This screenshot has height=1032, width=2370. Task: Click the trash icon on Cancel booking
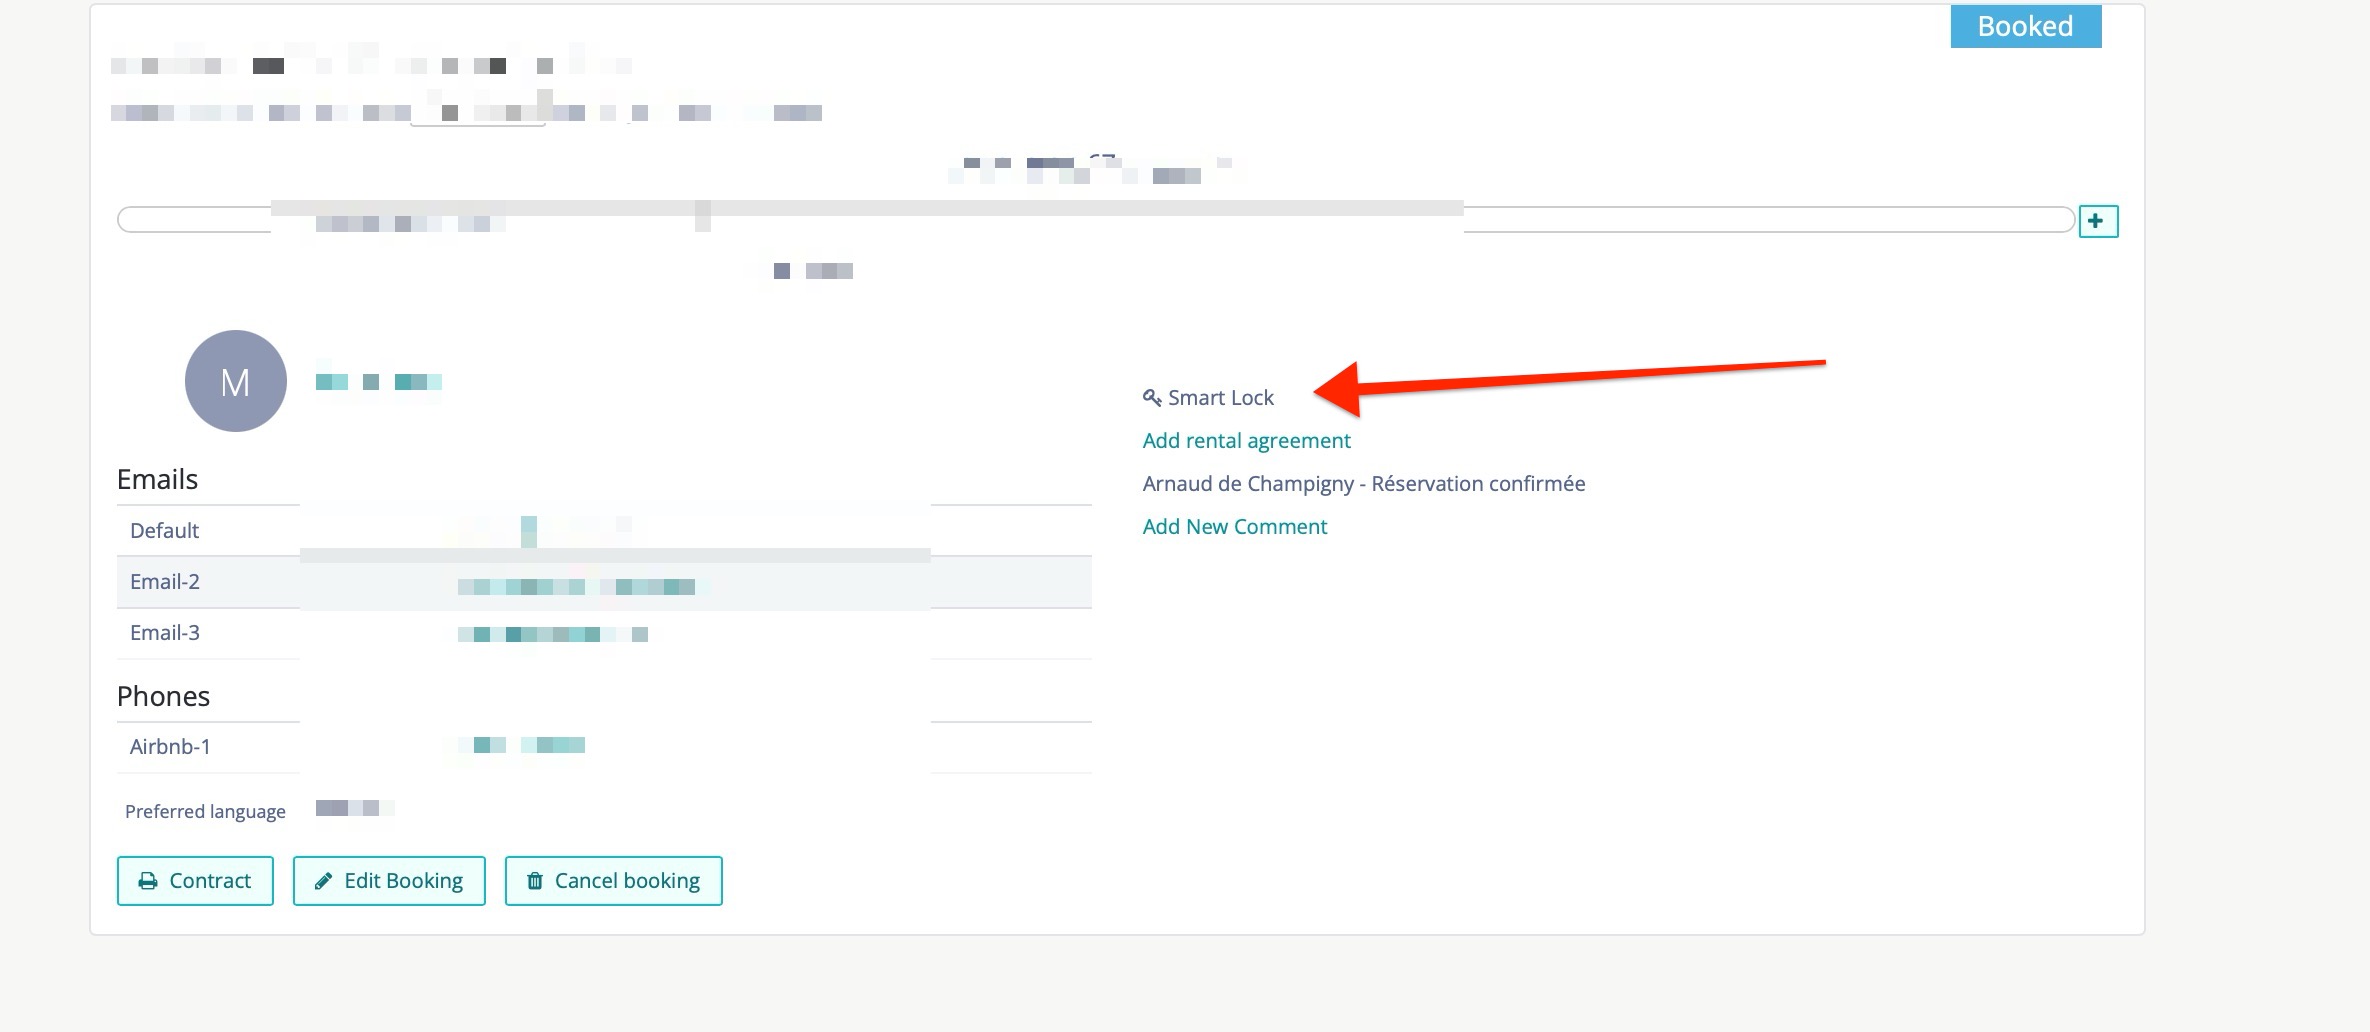pyautogui.click(x=535, y=881)
